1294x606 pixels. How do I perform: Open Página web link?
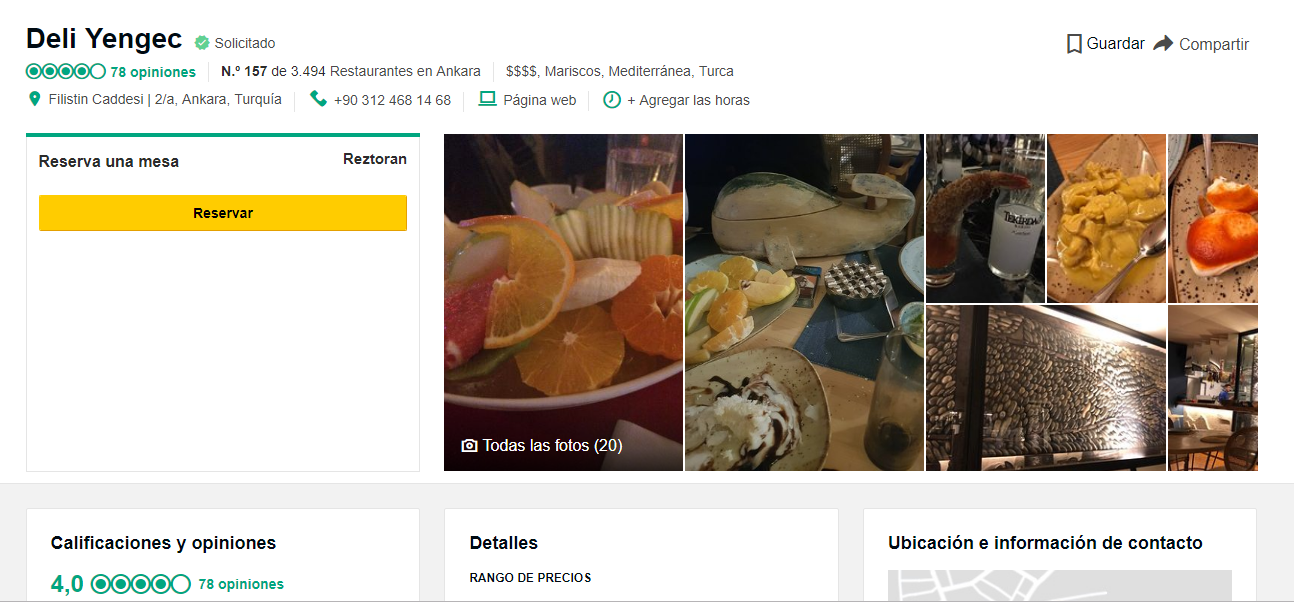pyautogui.click(x=540, y=100)
